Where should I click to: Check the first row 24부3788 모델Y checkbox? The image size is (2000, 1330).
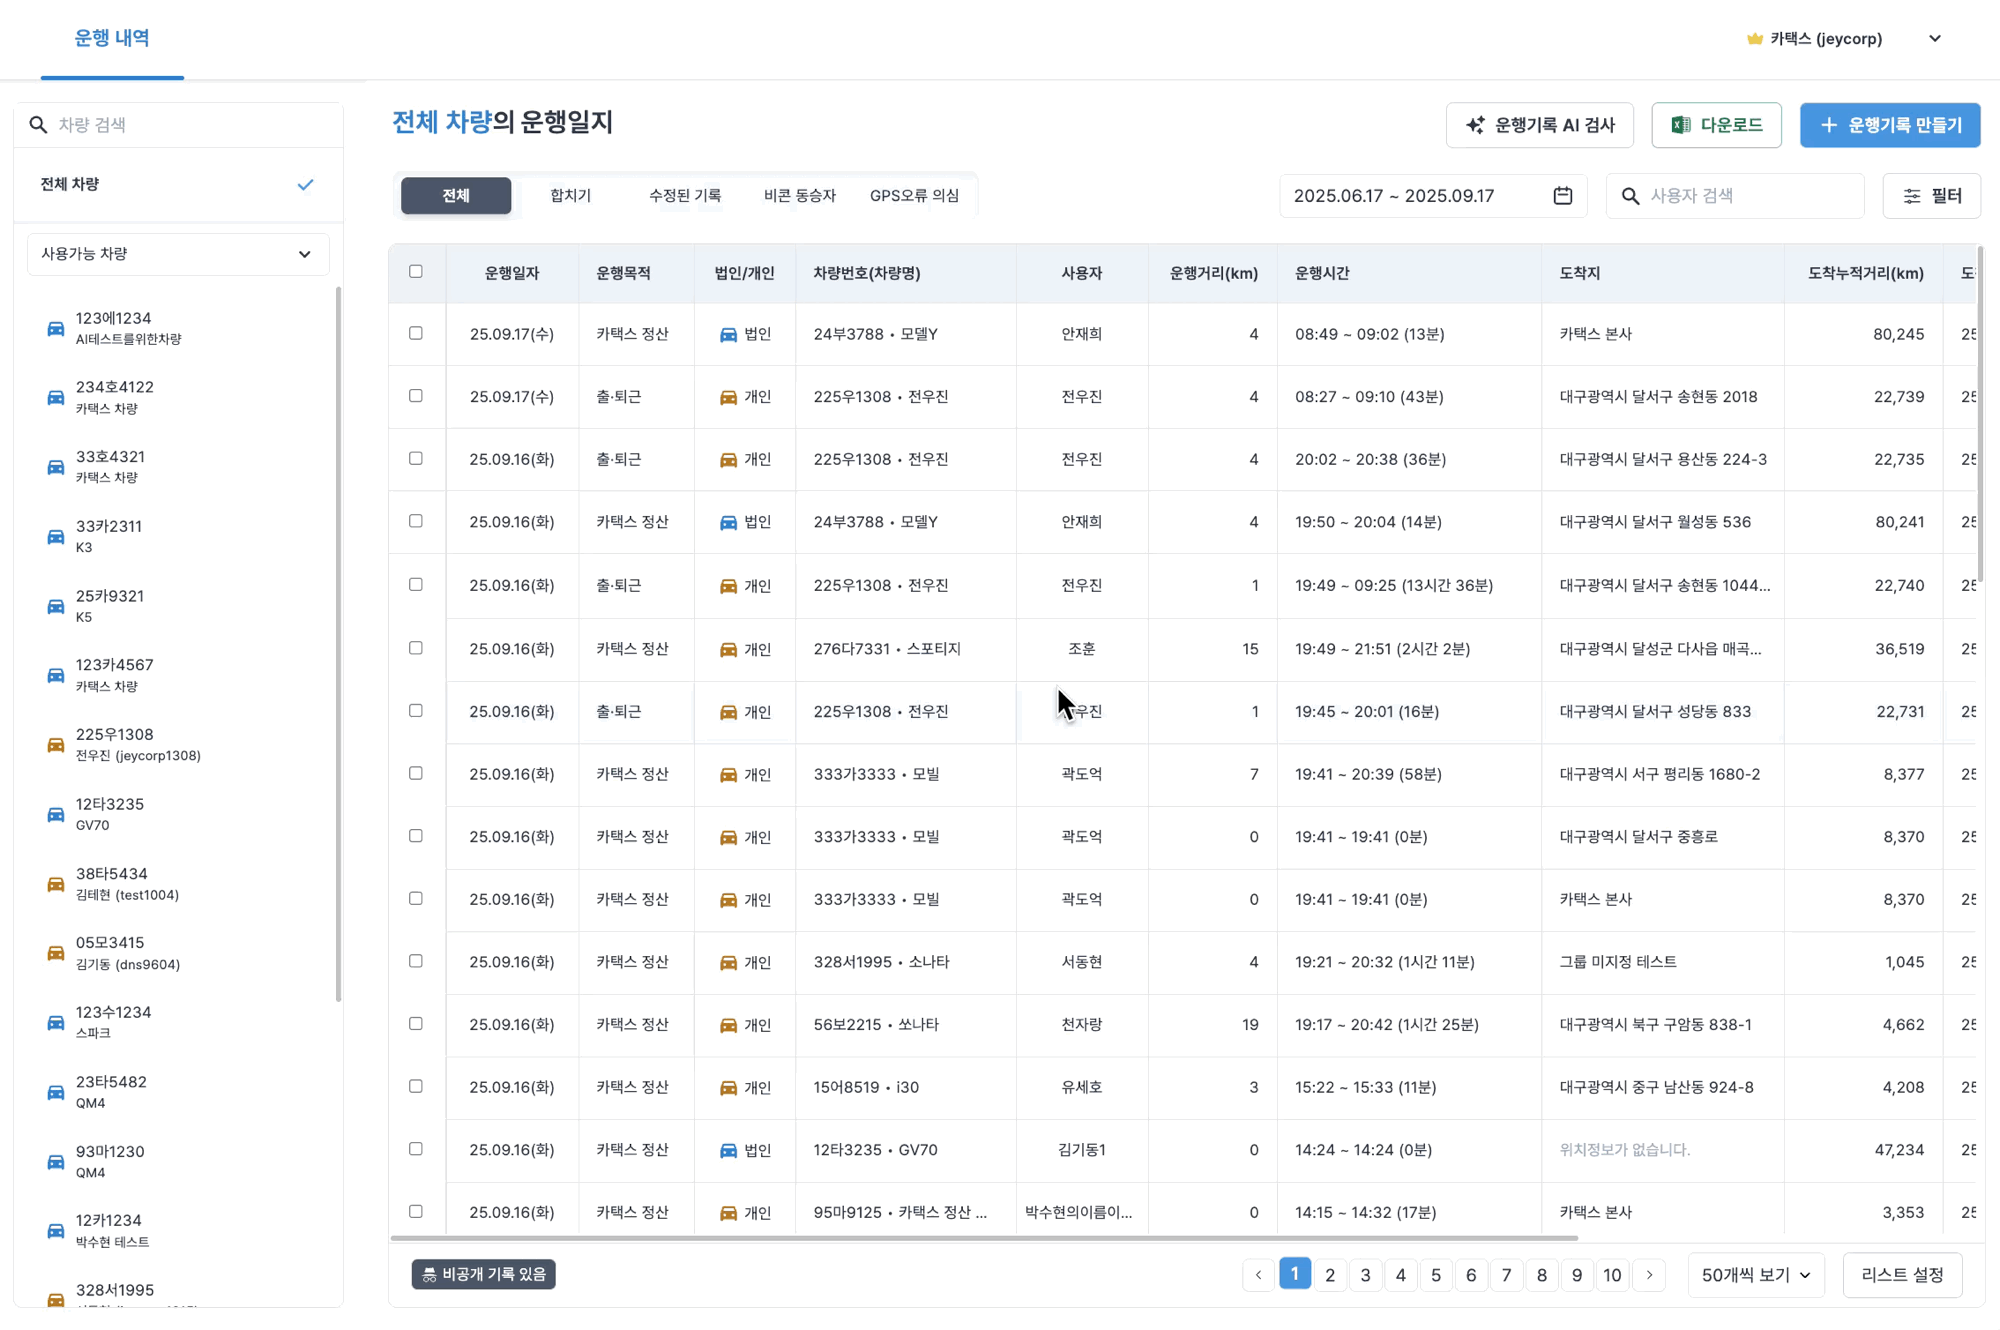(x=416, y=333)
